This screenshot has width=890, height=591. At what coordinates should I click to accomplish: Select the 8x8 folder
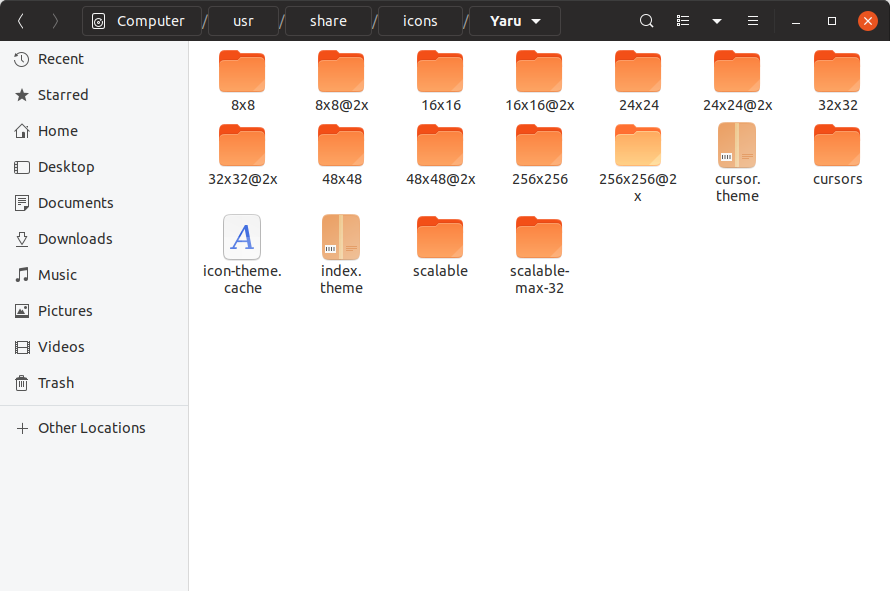tap(242, 81)
